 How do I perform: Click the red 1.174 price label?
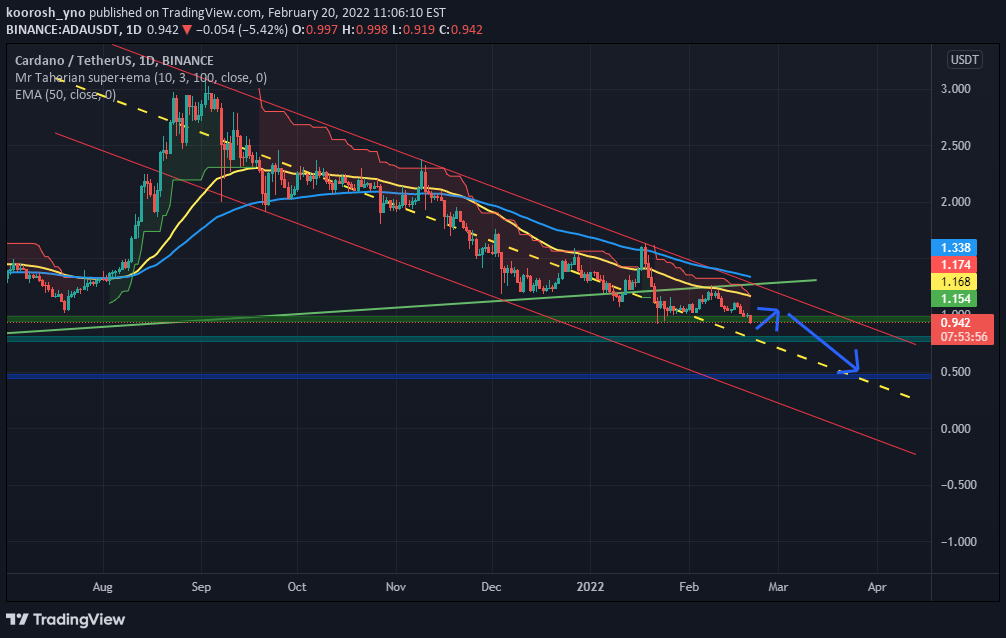955,264
